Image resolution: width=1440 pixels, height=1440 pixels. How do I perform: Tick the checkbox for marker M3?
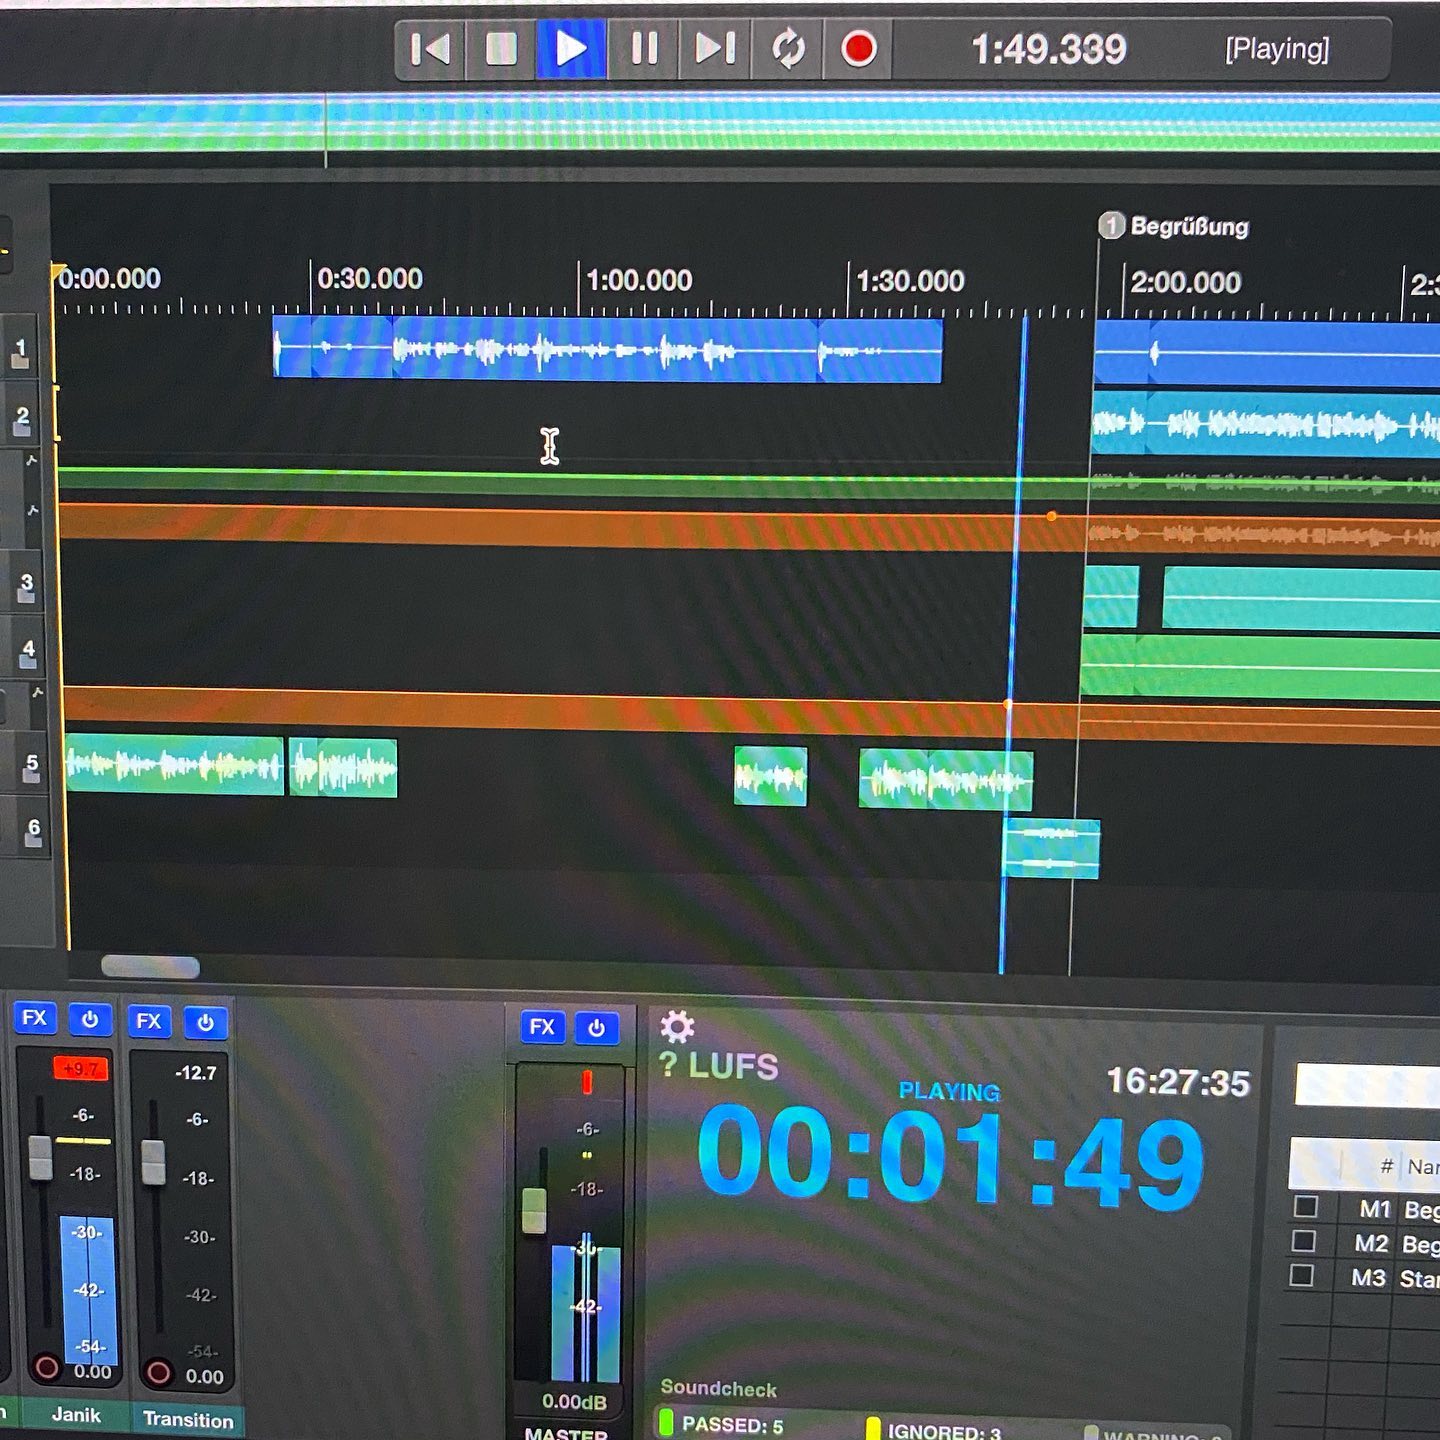click(1301, 1276)
